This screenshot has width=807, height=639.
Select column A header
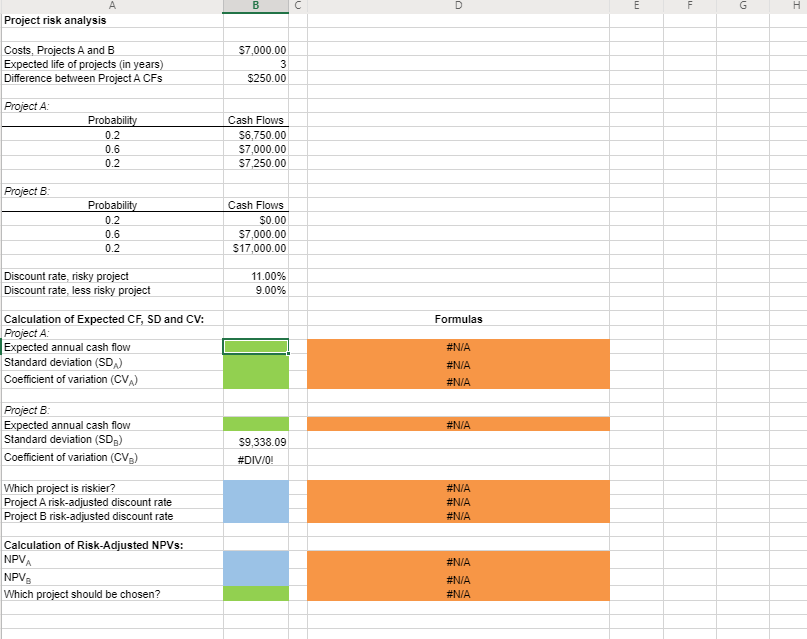(112, 6)
